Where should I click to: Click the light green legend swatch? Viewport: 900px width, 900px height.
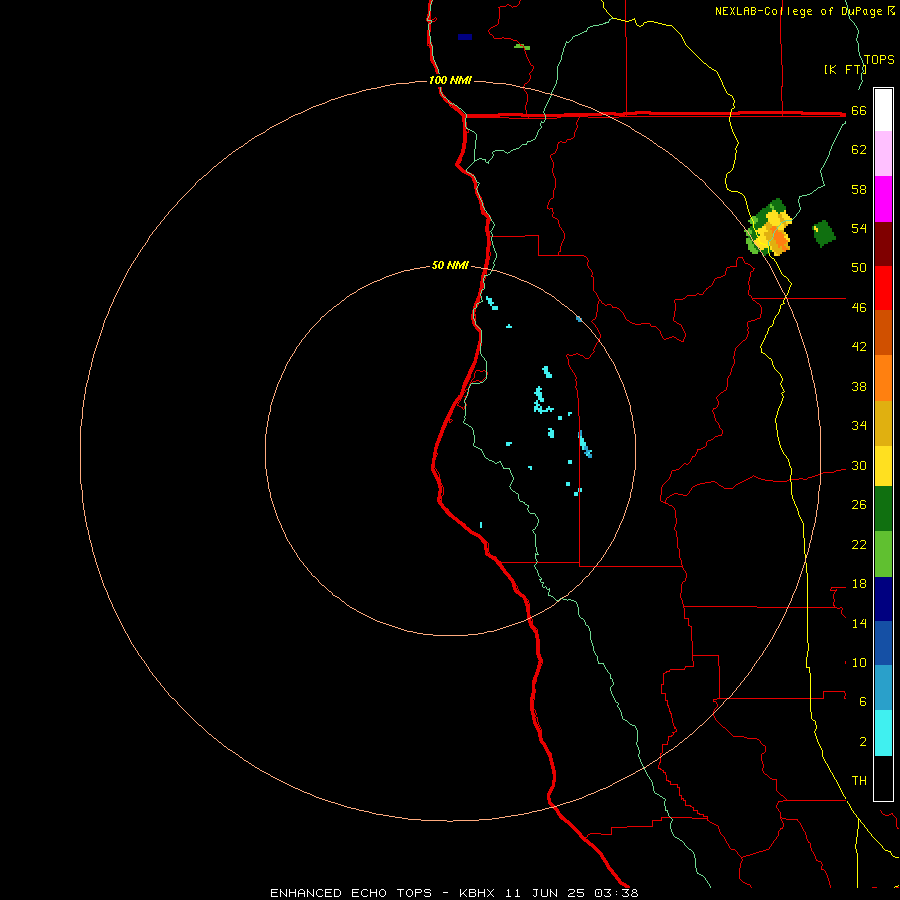tap(883, 554)
